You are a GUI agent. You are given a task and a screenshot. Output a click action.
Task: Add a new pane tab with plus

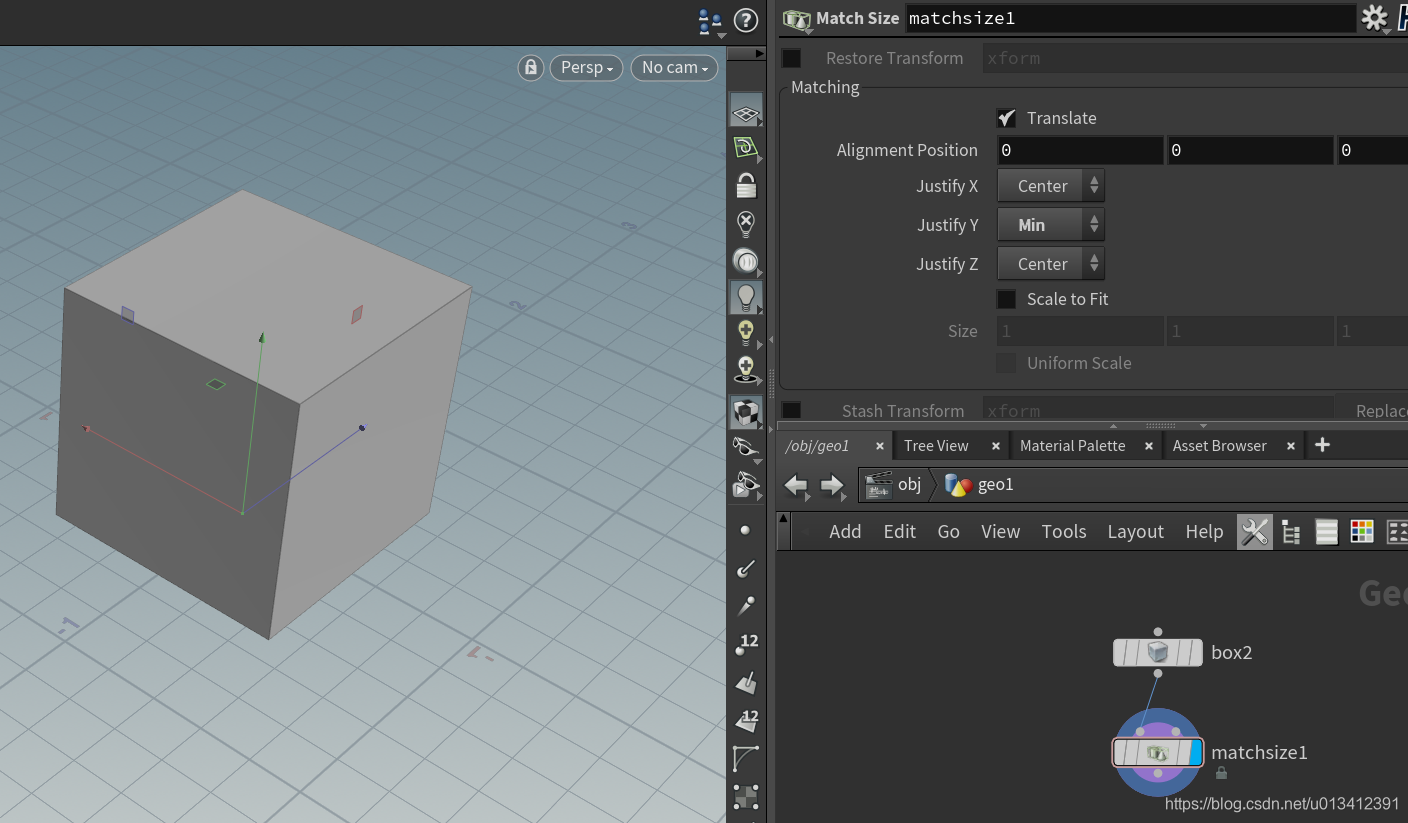(x=1322, y=445)
